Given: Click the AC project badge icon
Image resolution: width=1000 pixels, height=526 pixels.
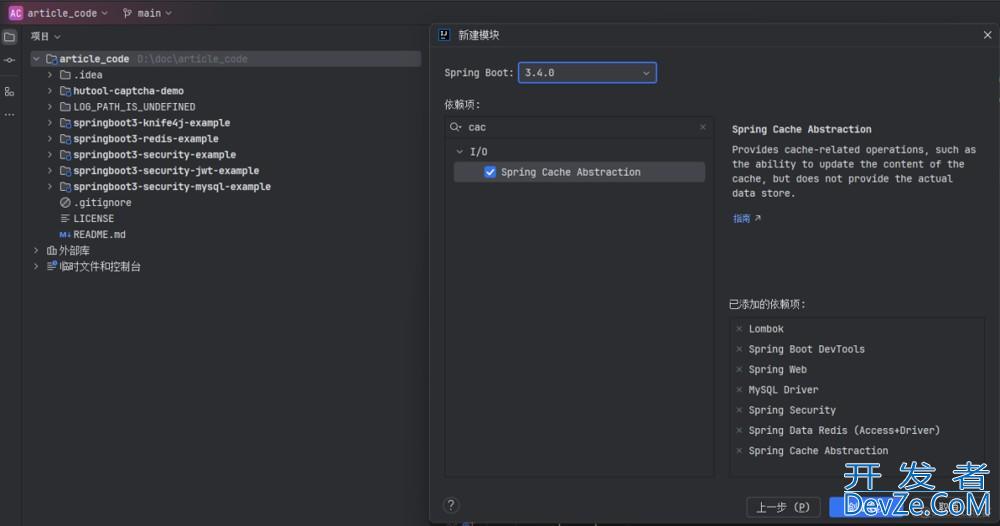Looking at the screenshot, I should coord(15,13).
